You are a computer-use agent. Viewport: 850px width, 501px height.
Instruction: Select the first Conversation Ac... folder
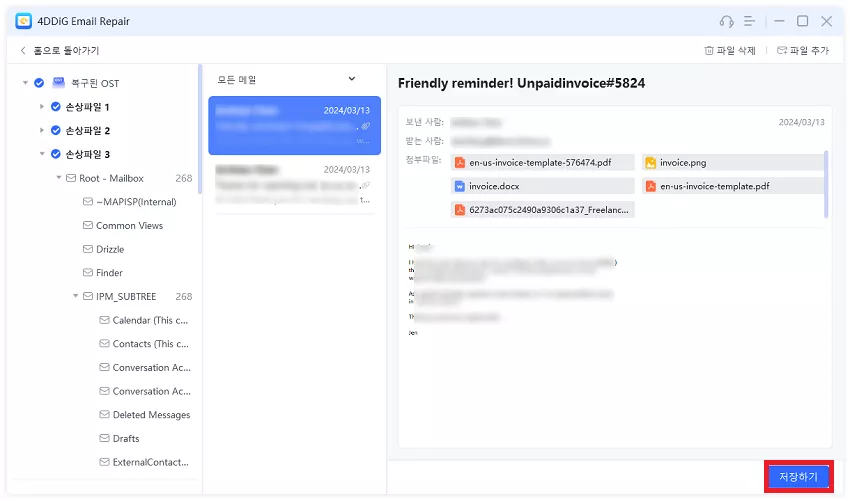pos(151,368)
